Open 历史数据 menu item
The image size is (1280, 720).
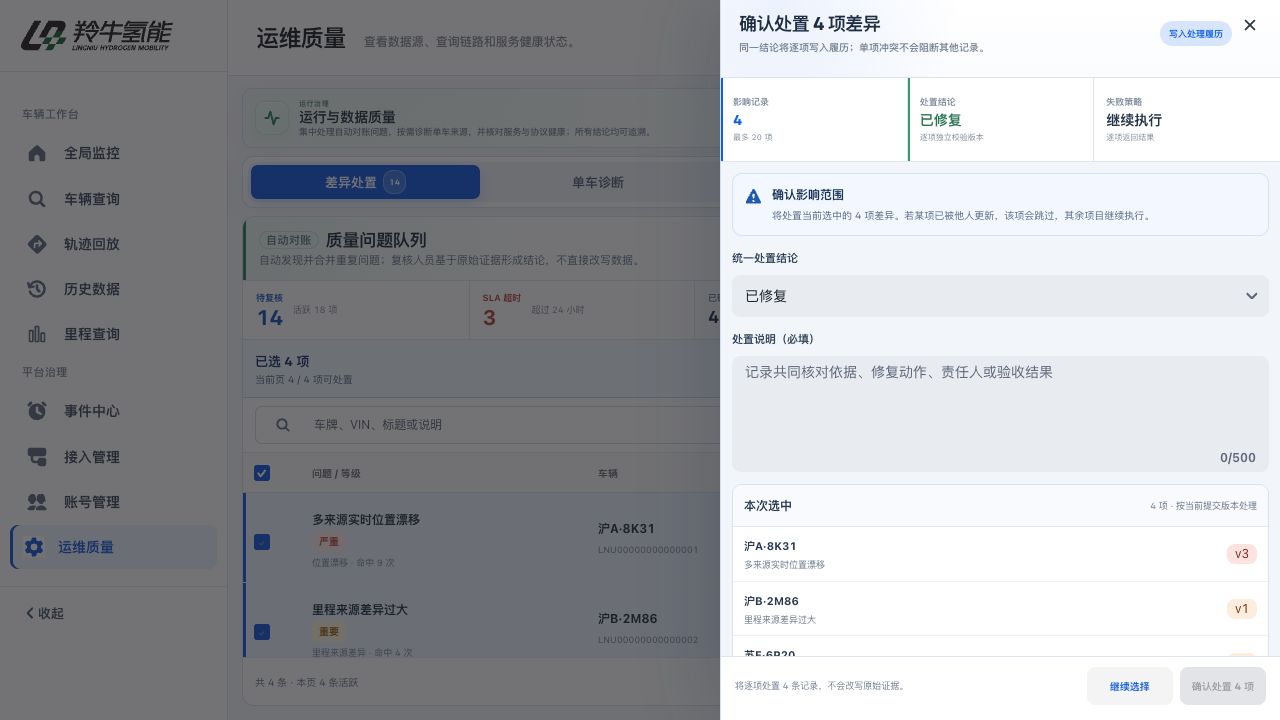pos(113,289)
